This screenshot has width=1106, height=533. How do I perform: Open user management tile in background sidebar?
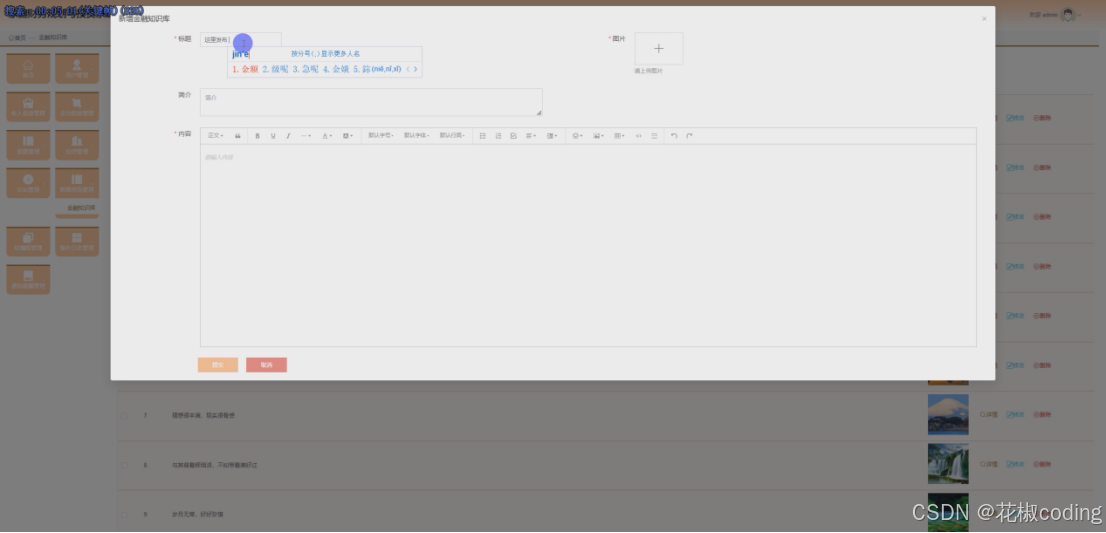77,68
